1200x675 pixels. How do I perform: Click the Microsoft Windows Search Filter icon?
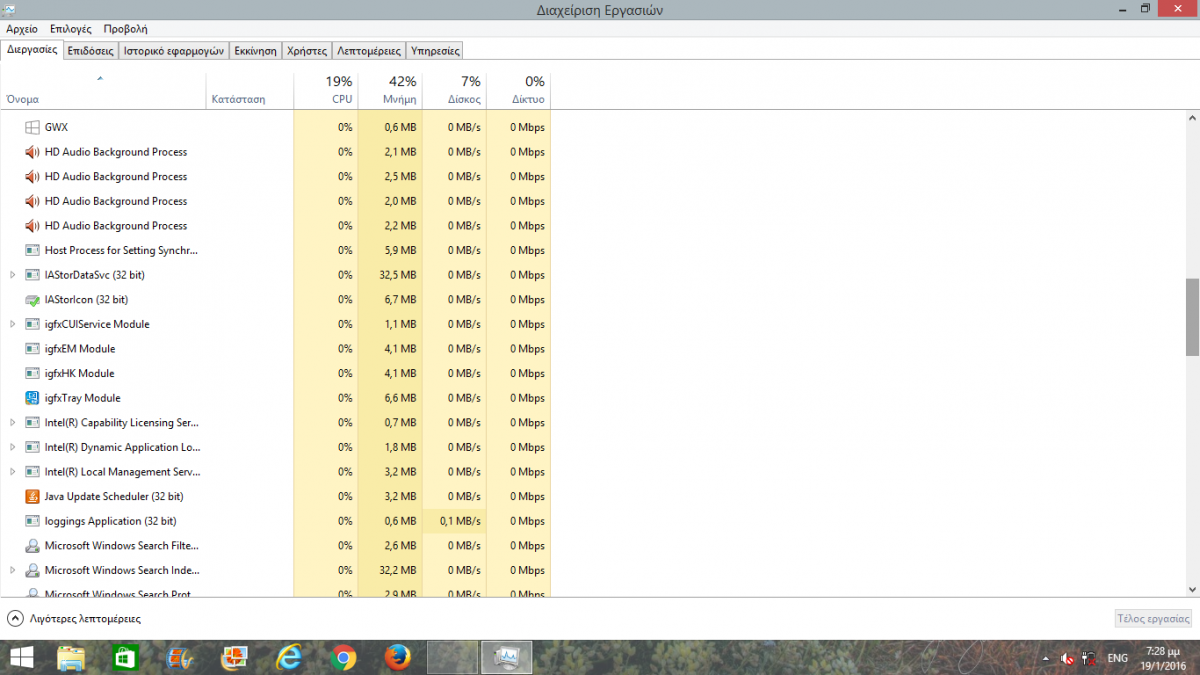tap(32, 546)
